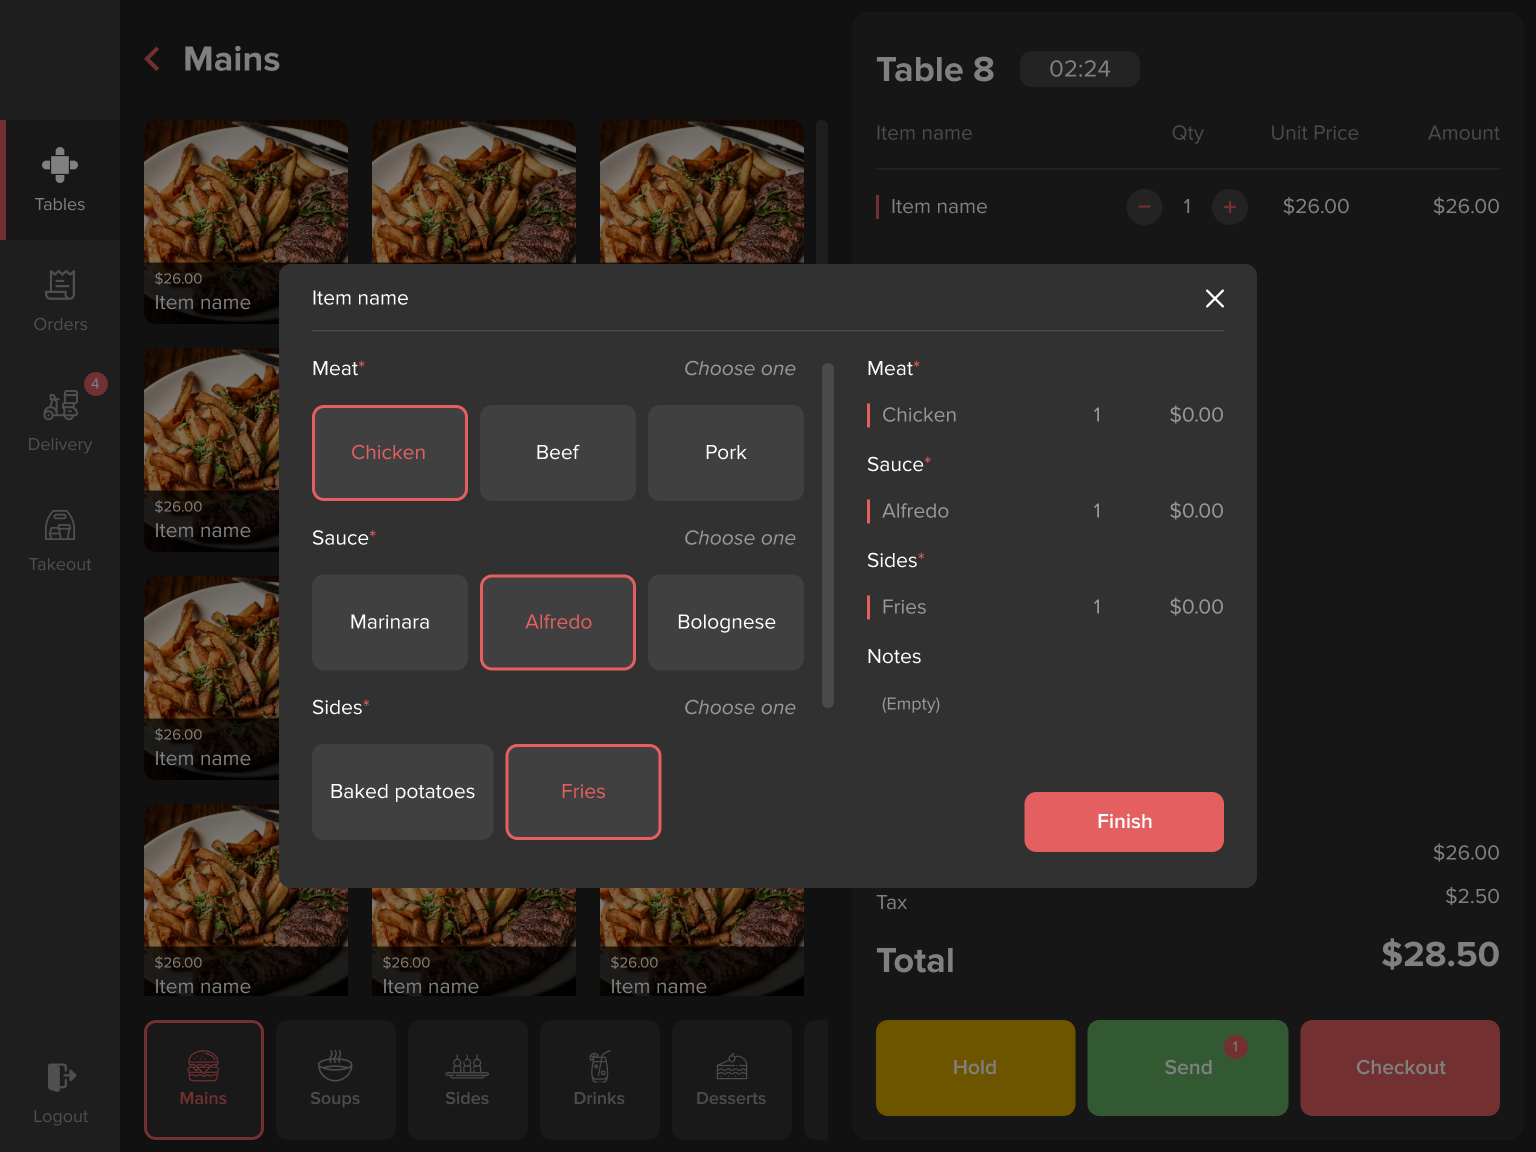Choose Alfredo sauce option

(558, 622)
